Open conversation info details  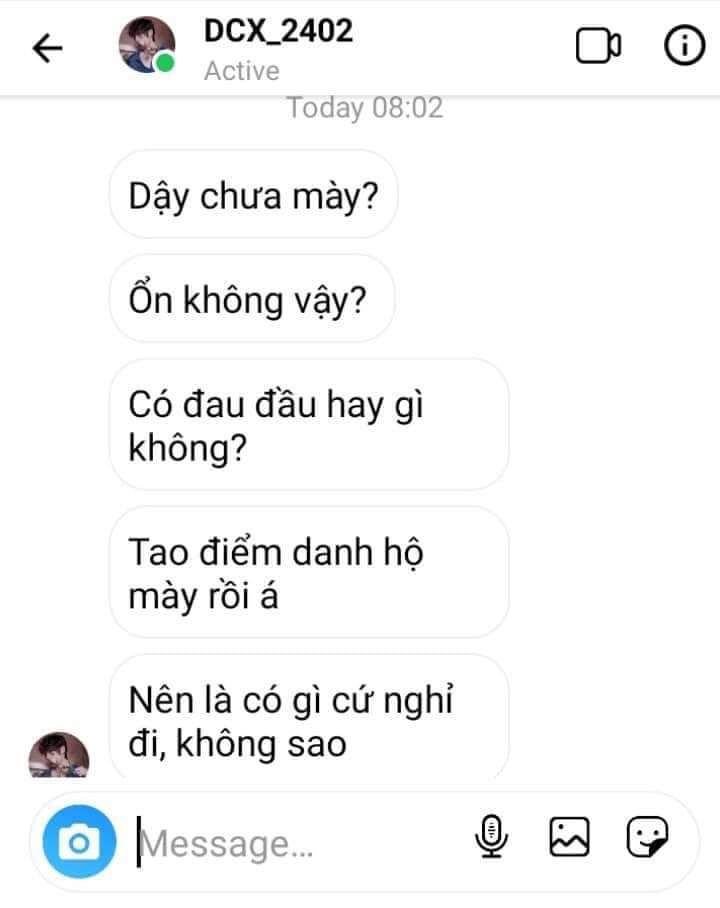pos(685,47)
